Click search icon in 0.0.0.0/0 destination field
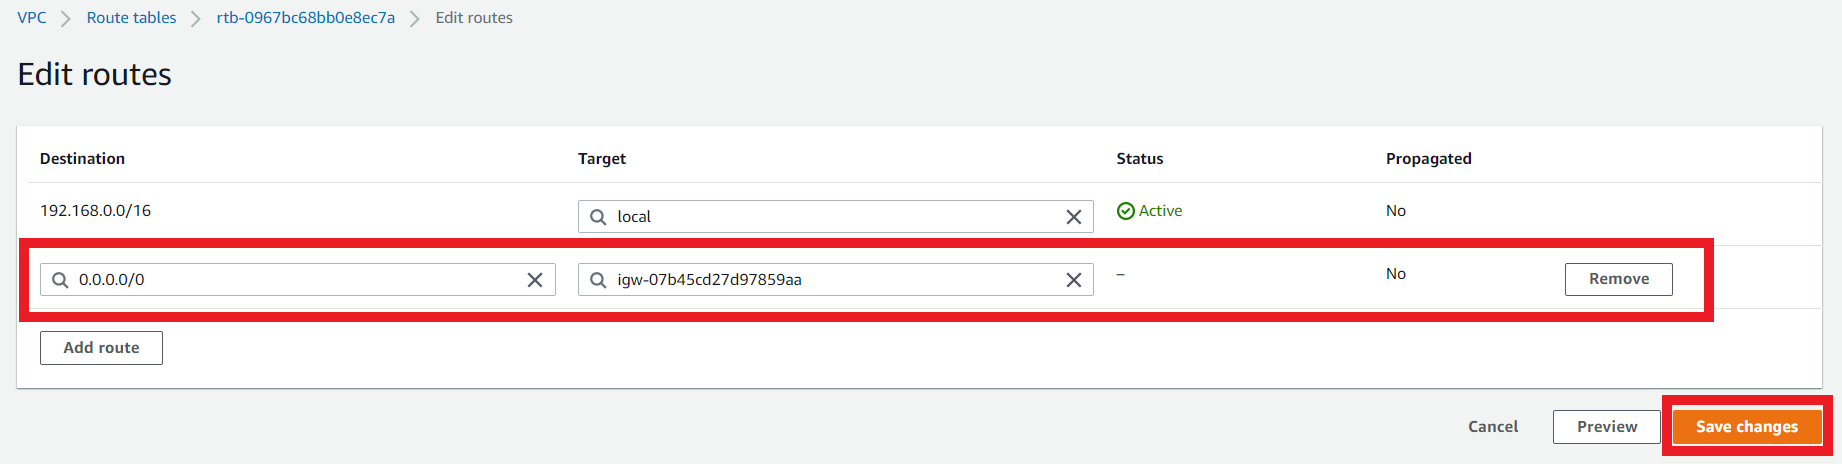The width and height of the screenshot is (1842, 464). click(60, 280)
